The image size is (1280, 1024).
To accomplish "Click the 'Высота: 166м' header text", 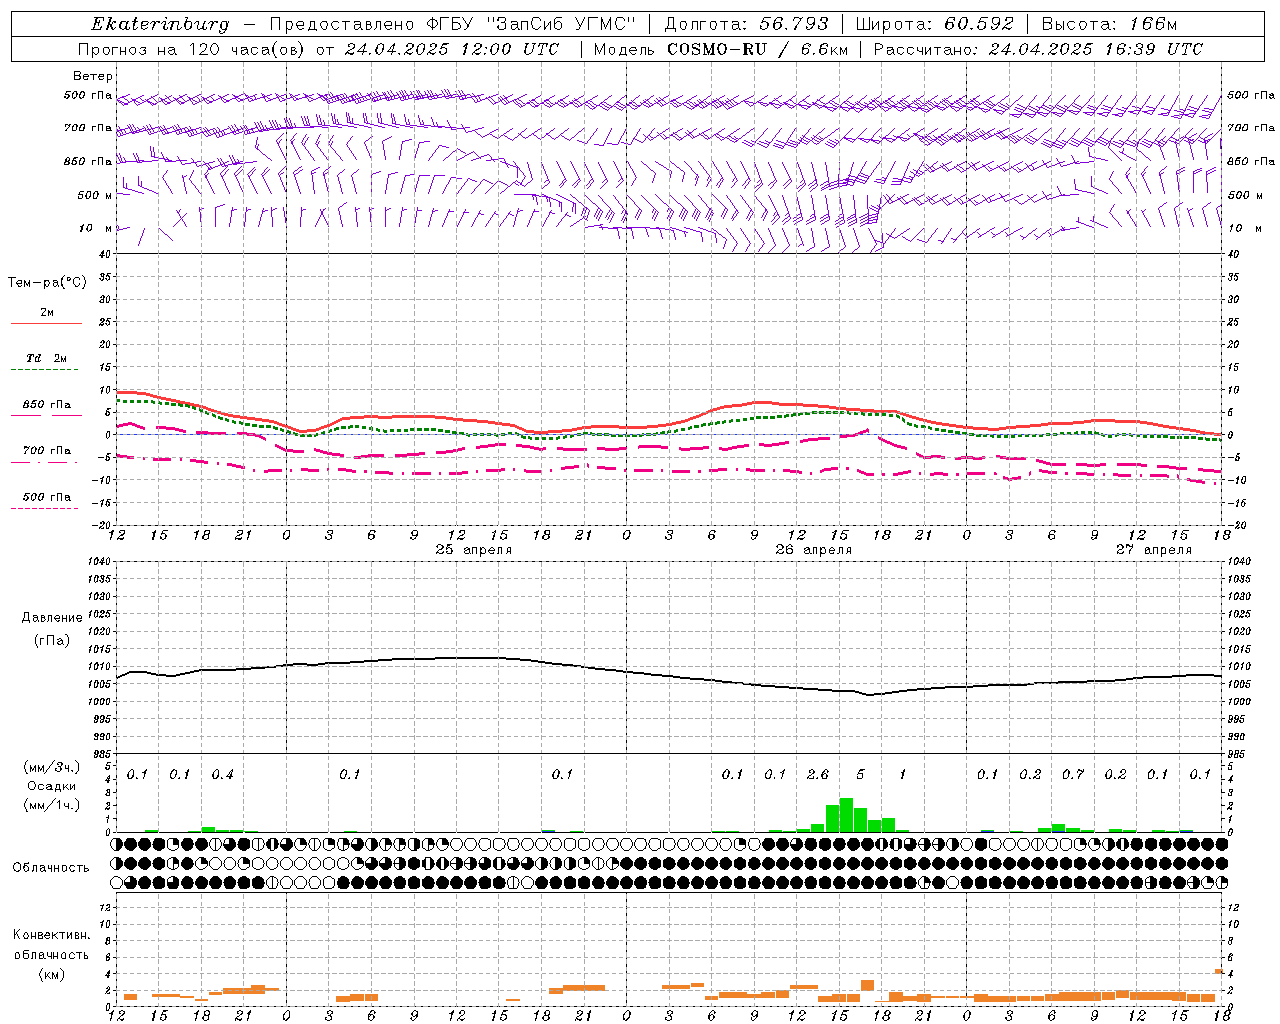I will [x=1109, y=24].
